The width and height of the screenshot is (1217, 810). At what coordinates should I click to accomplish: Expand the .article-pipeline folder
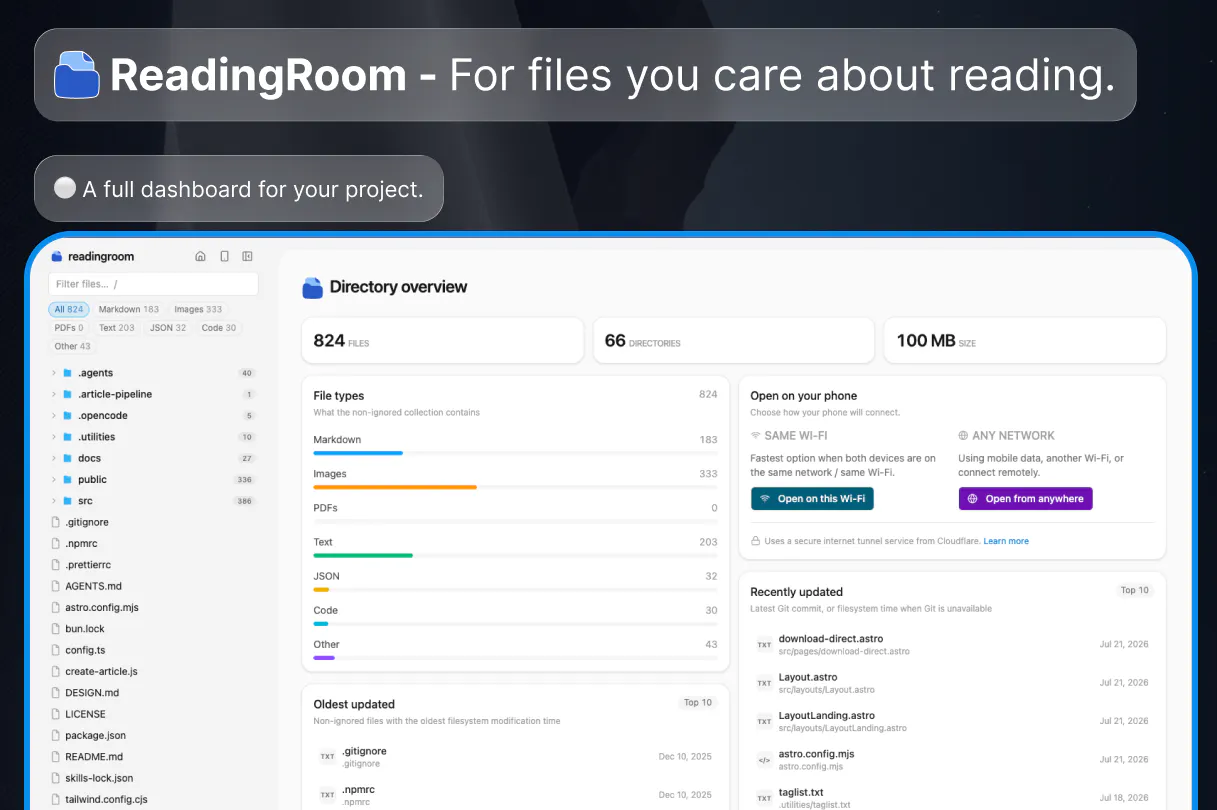tap(54, 394)
